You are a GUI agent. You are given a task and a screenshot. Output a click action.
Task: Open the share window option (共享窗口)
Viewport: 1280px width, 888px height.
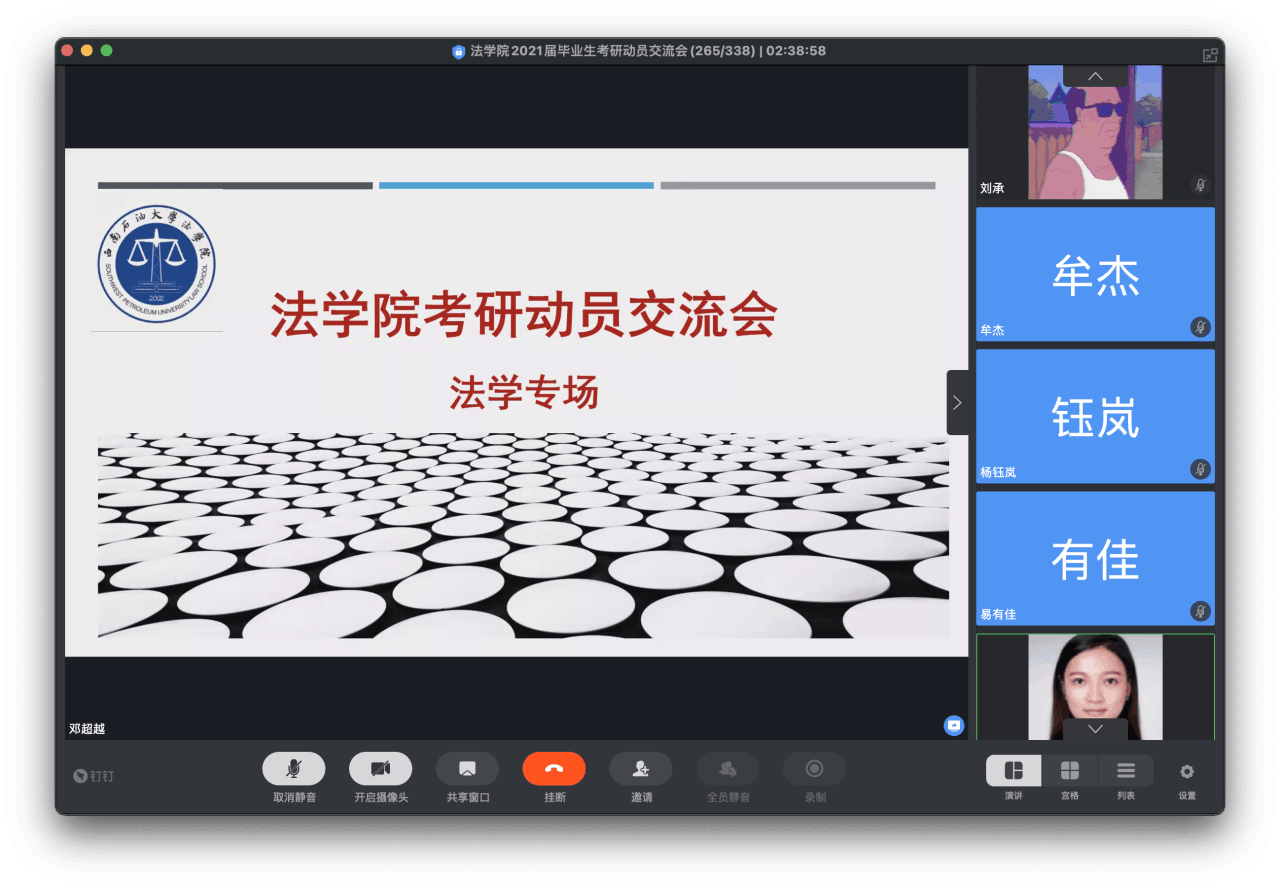pos(467,769)
